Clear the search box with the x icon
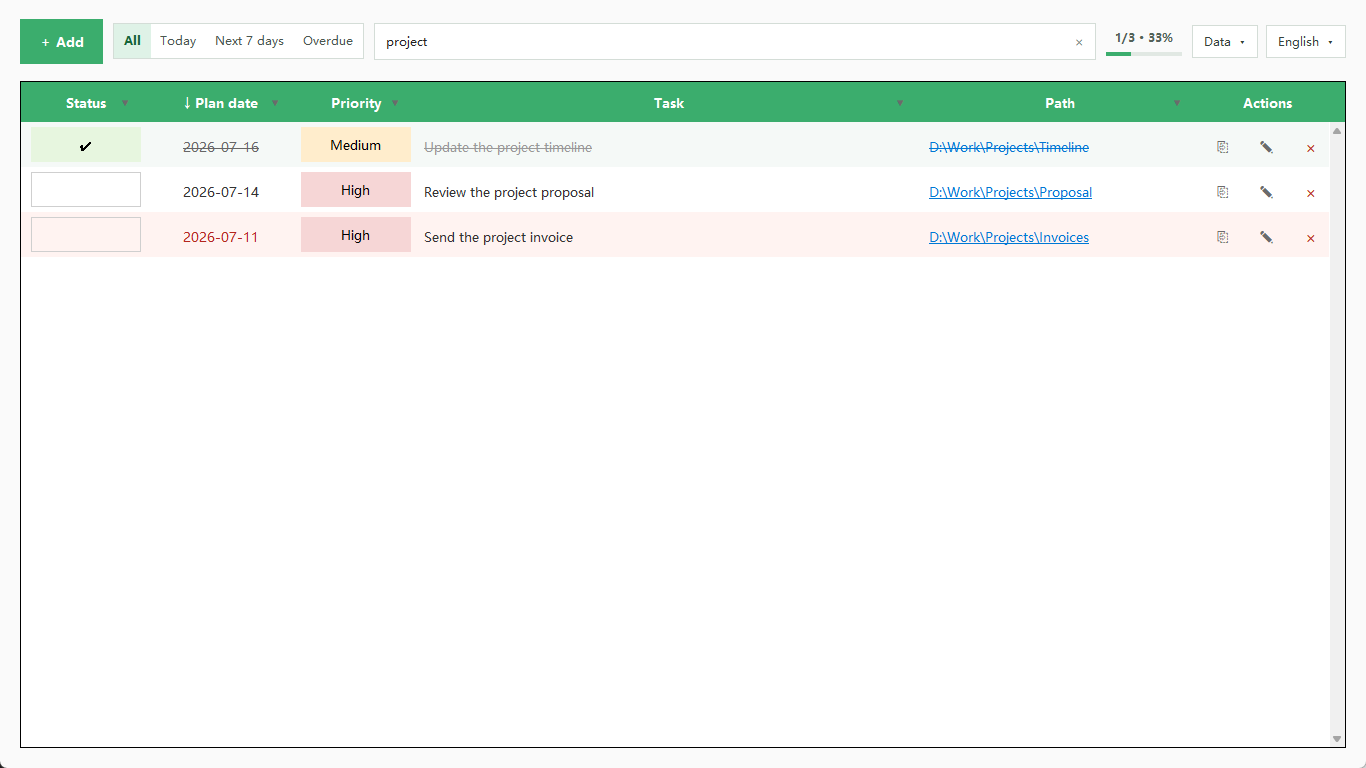Viewport: 1366px width, 768px height. 1079,42
